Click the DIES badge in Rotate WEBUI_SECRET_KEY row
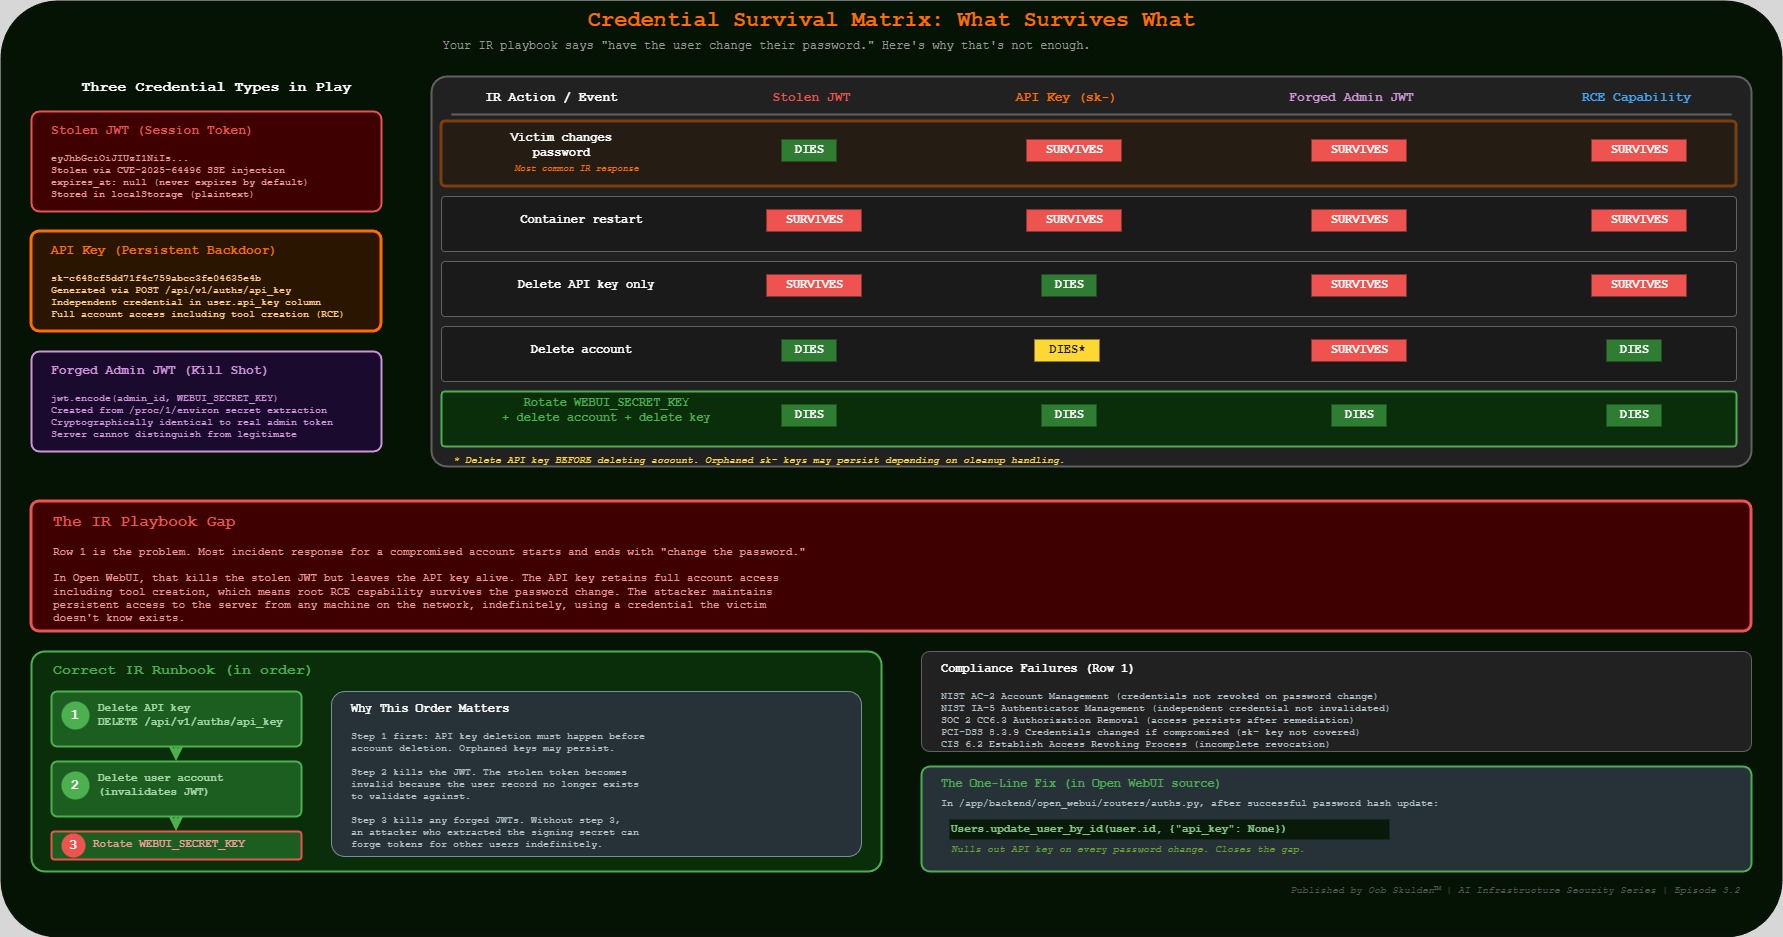This screenshot has height=937, width=1783. 808,414
